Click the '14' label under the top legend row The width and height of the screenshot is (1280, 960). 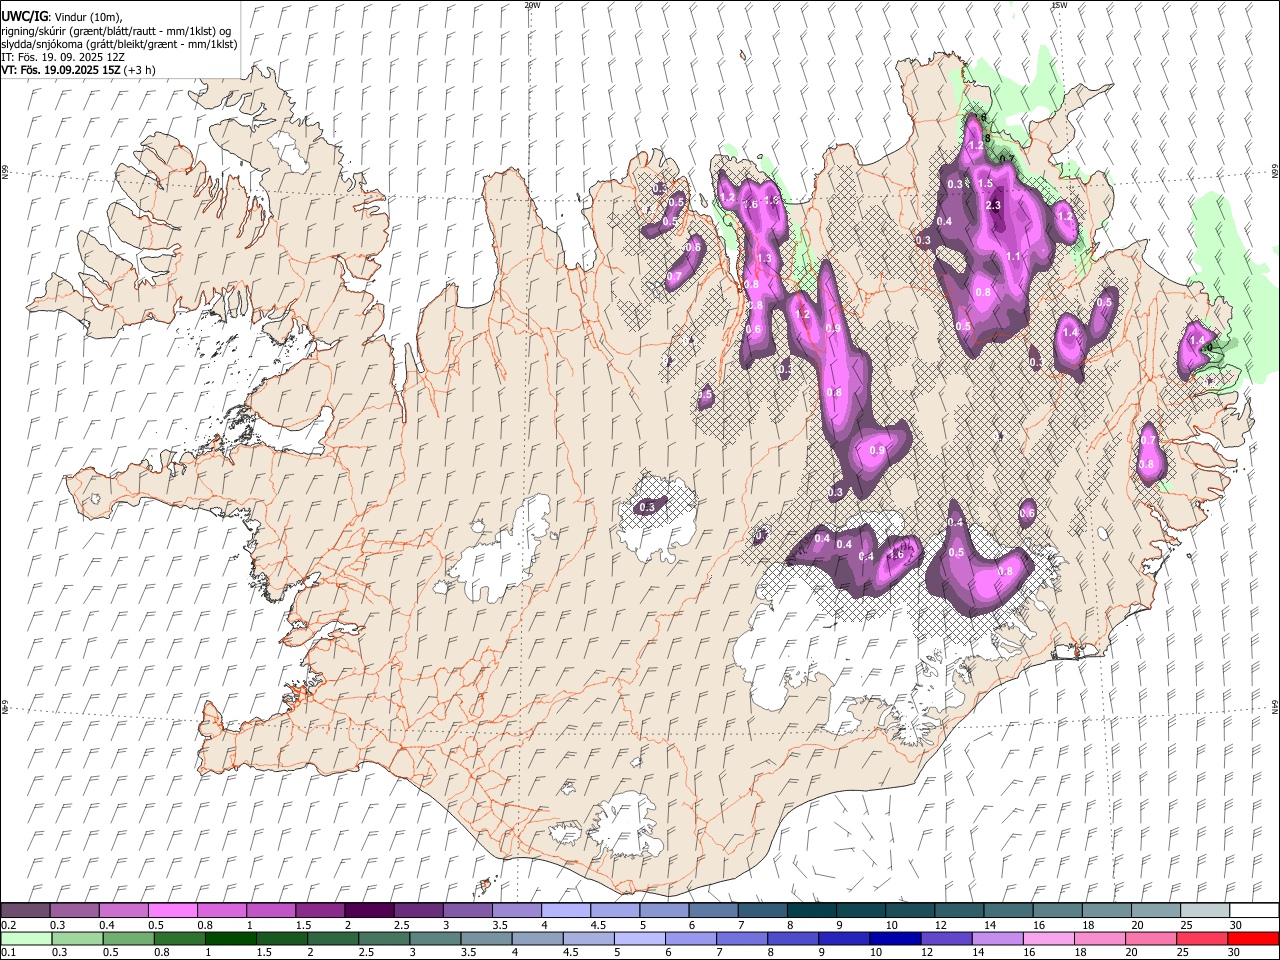pos(988,925)
